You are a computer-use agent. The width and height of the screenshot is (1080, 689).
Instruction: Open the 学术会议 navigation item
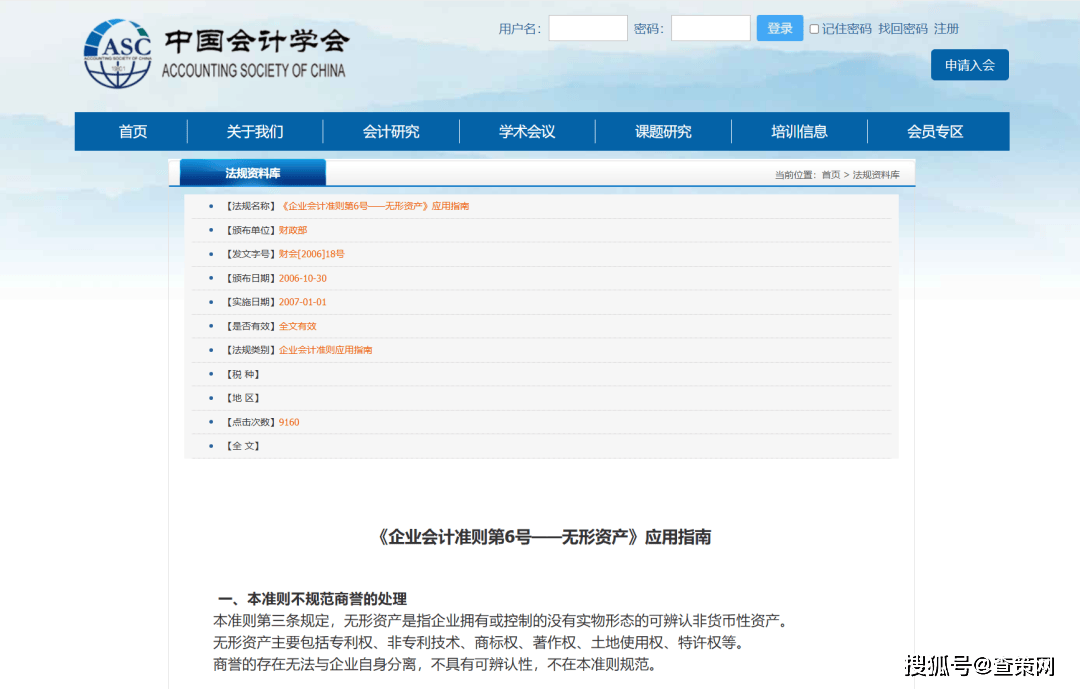point(527,132)
